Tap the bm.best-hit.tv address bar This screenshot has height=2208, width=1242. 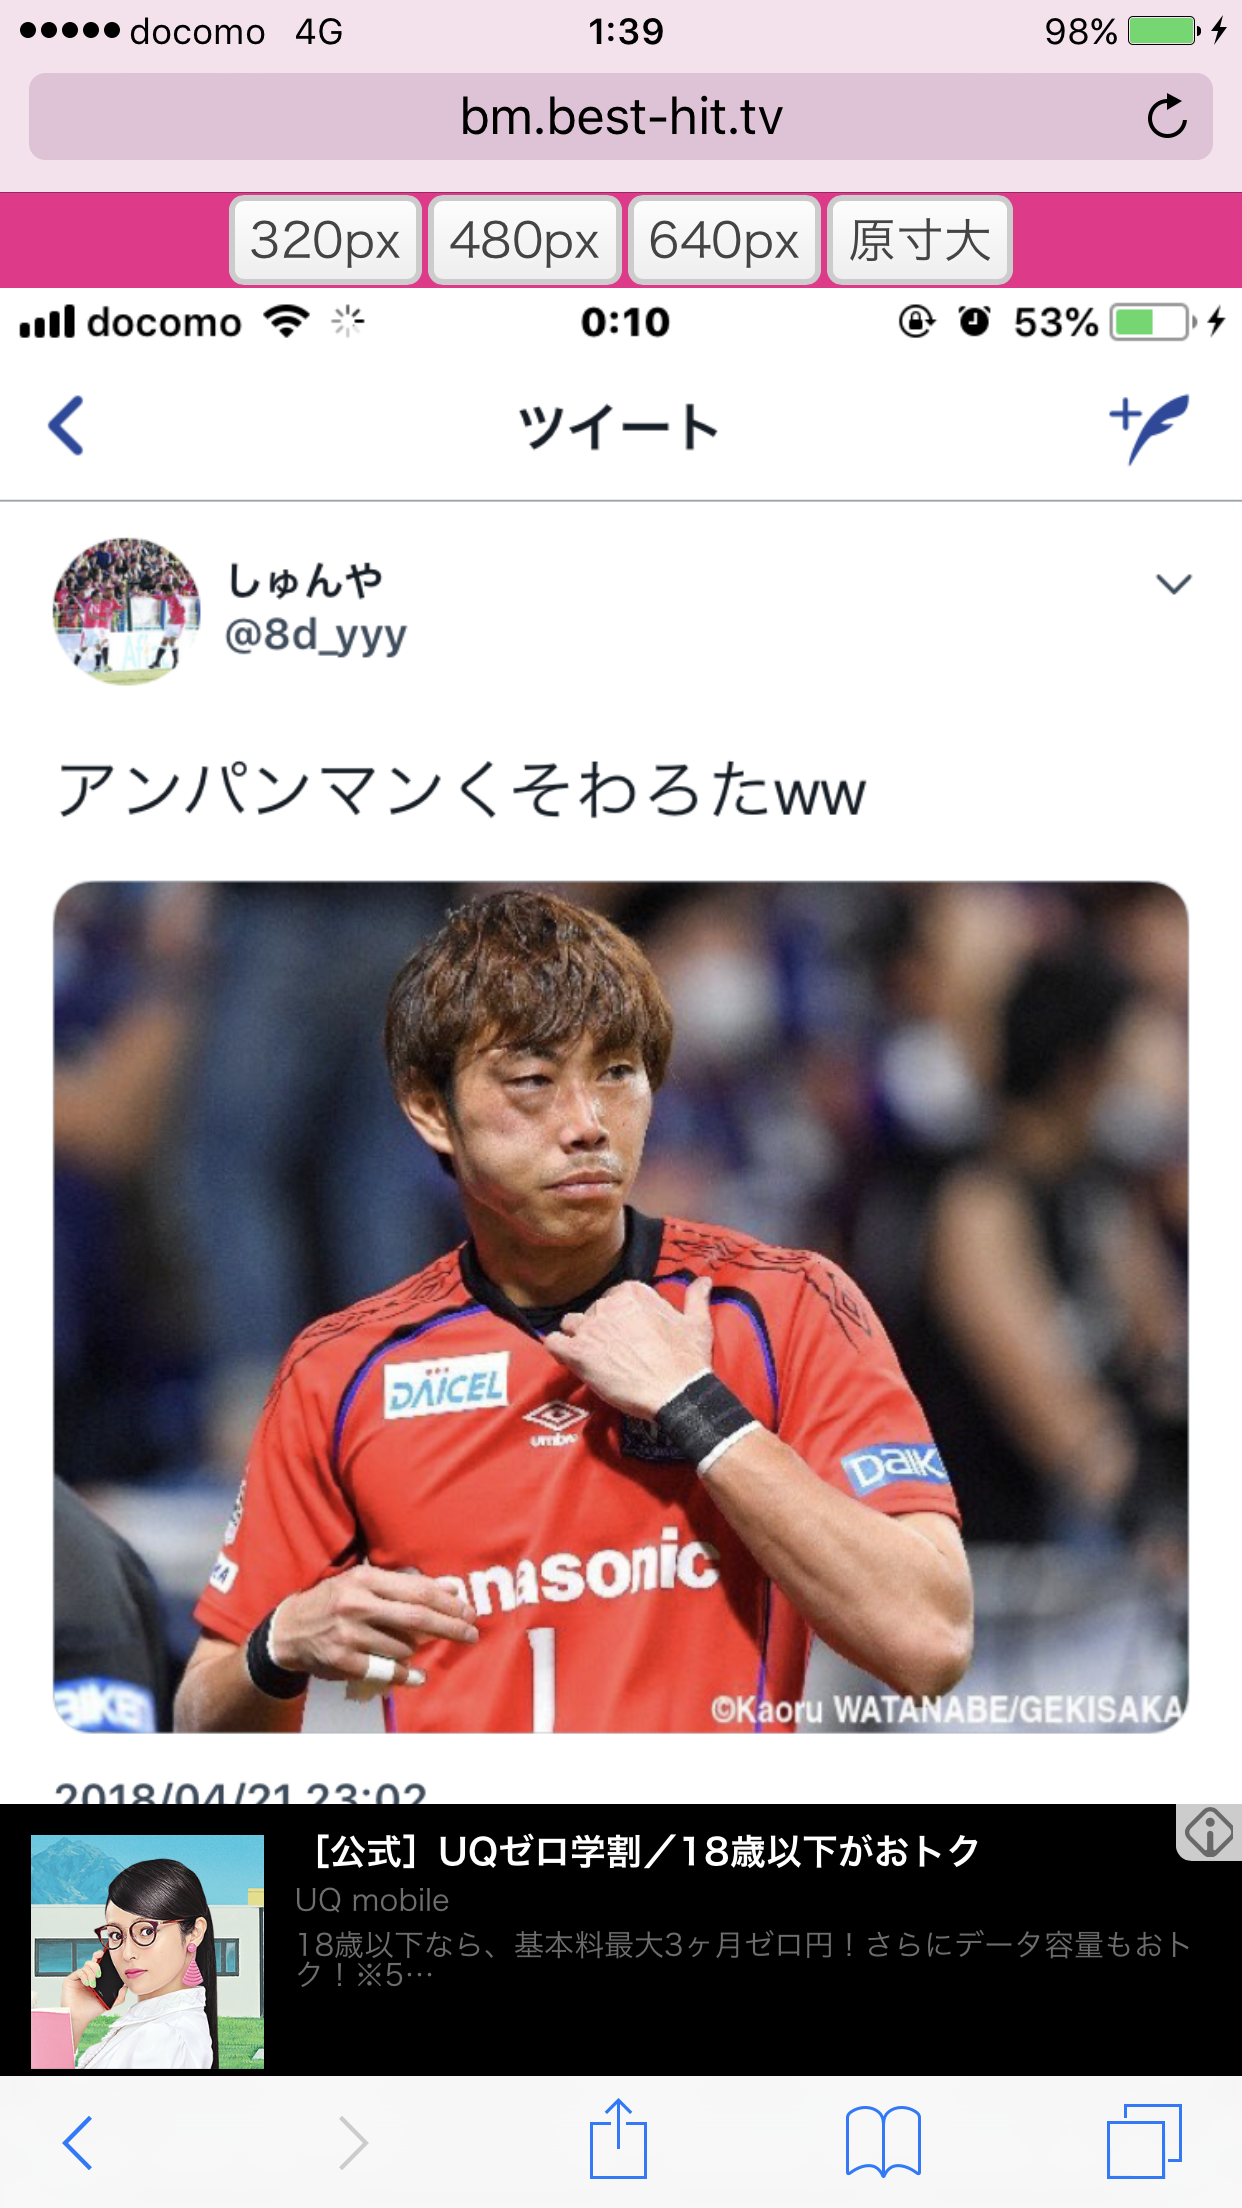click(x=621, y=117)
